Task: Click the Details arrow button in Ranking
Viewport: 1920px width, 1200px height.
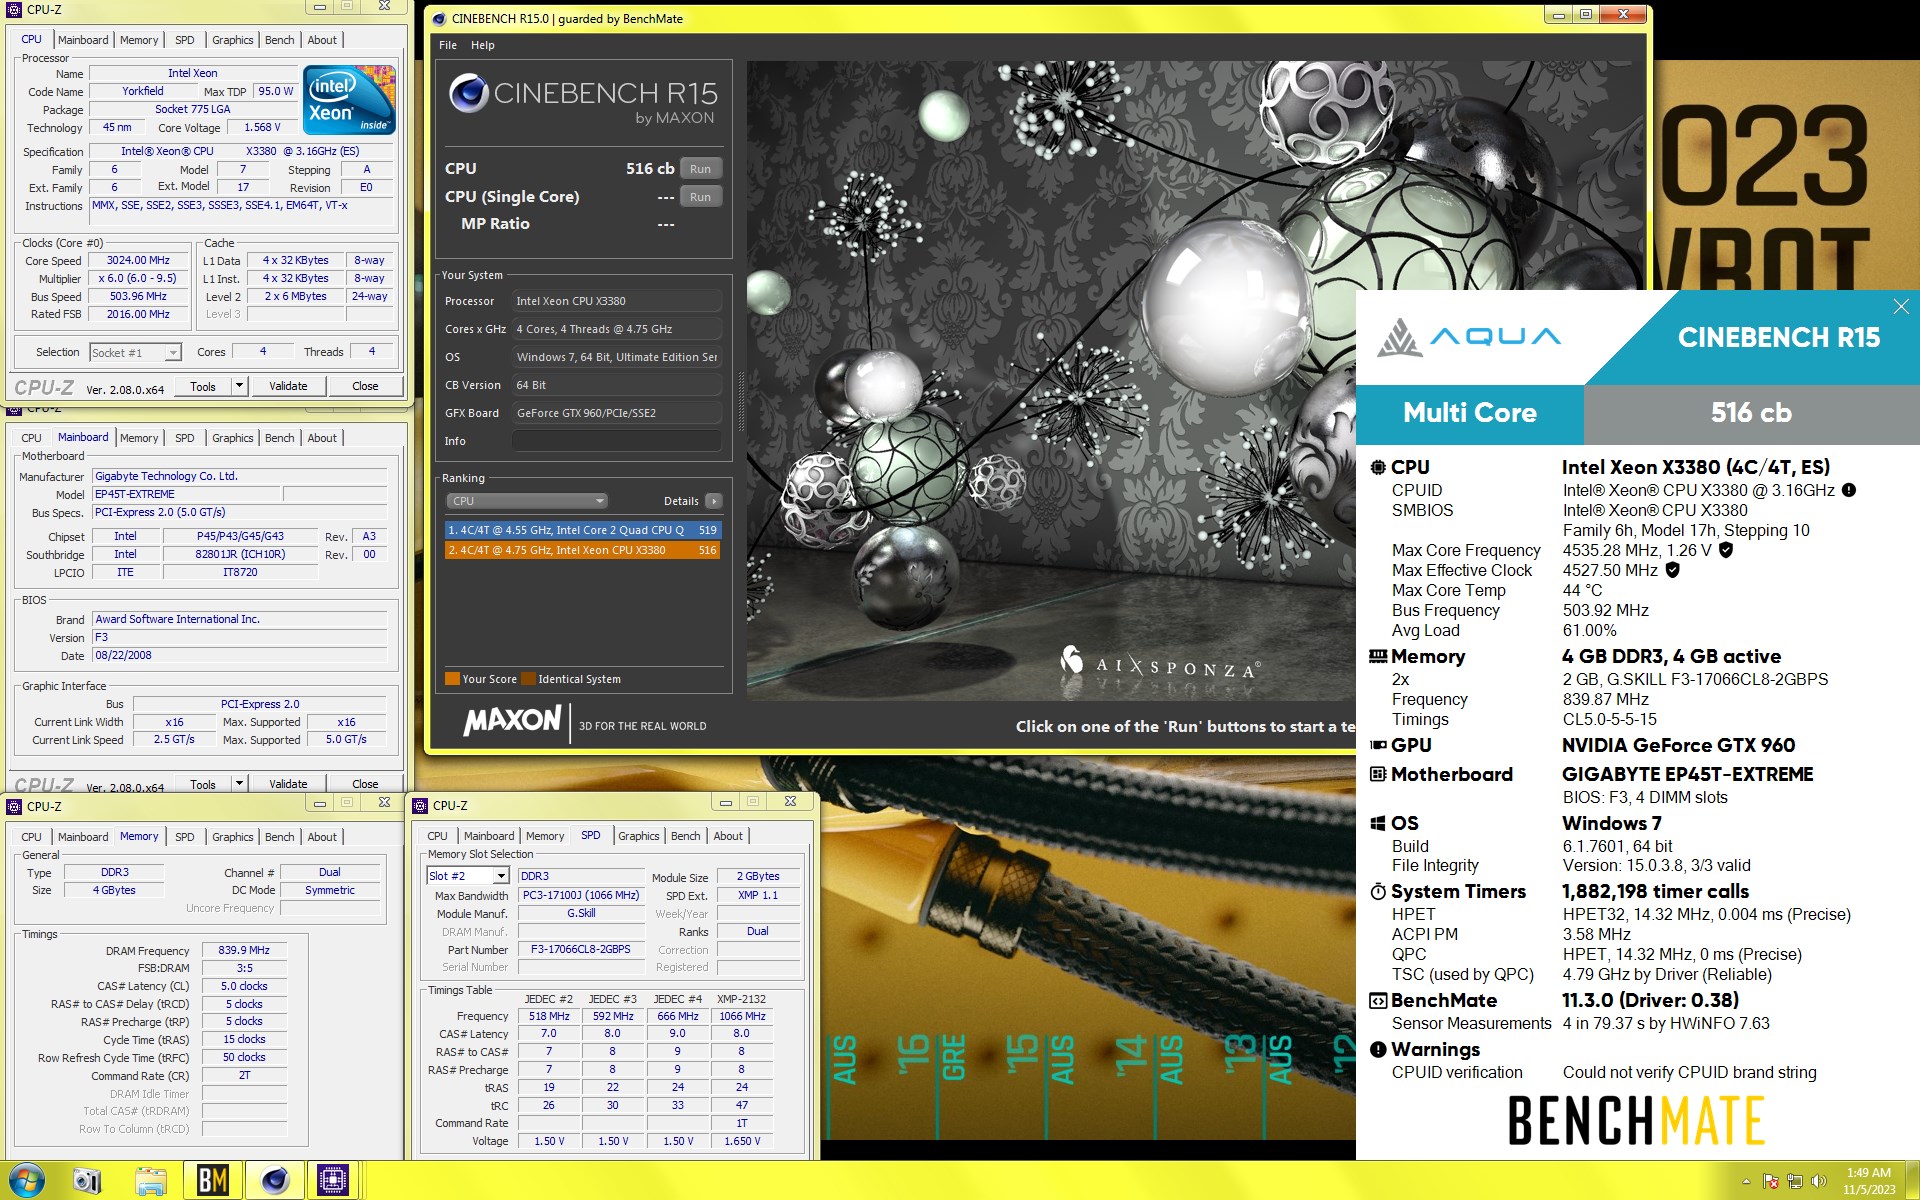Action: point(713,501)
